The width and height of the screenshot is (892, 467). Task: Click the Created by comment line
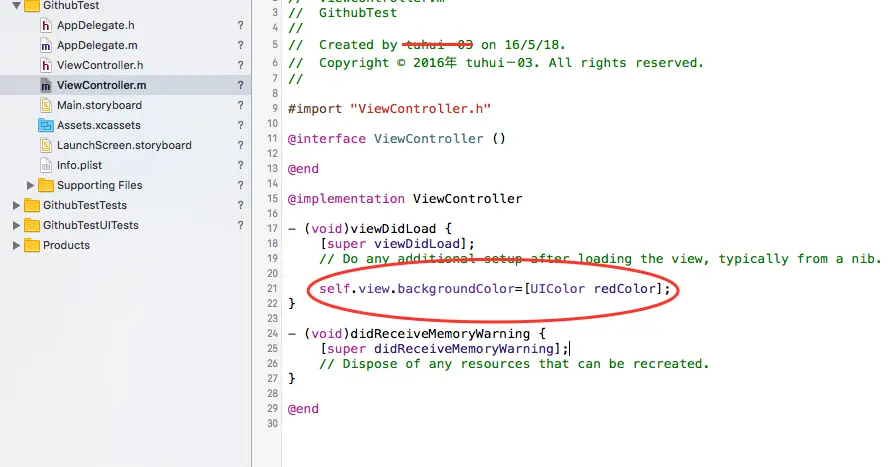(427, 45)
